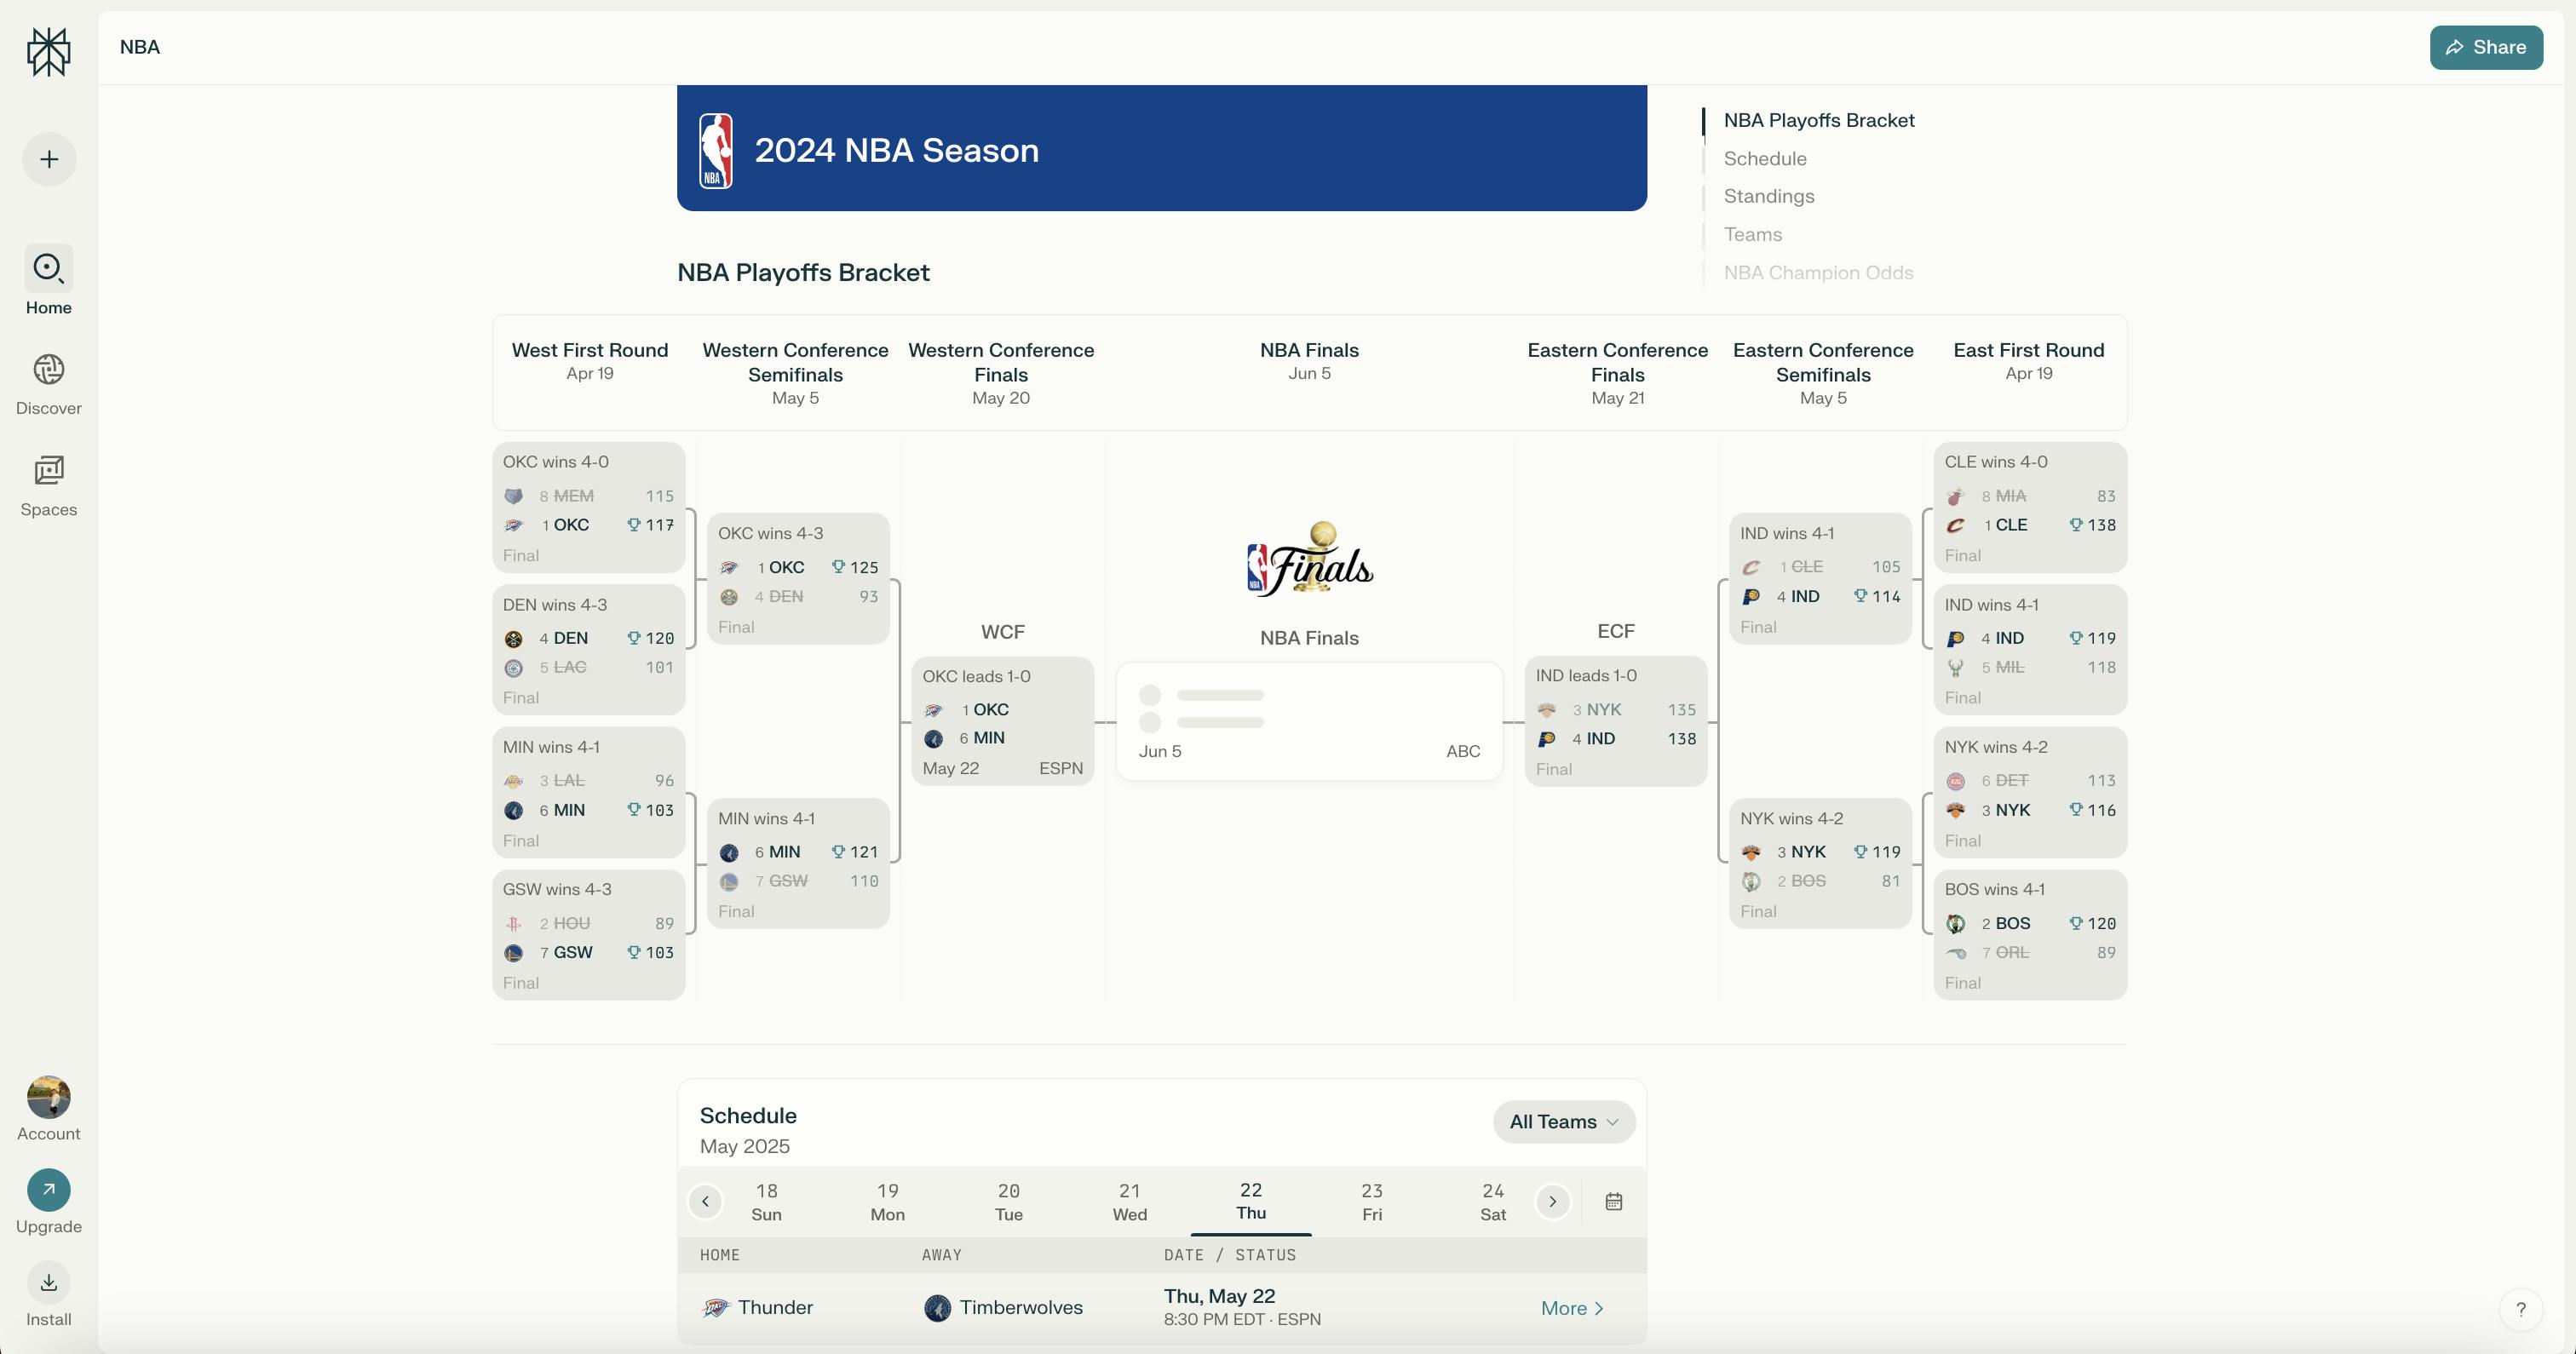This screenshot has width=2576, height=1354.
Task: Open the Home search icon
Action: [48, 268]
